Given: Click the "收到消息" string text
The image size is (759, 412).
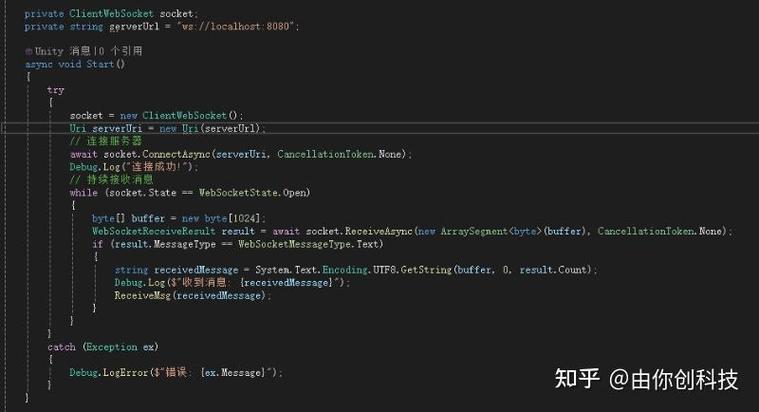Looking at the screenshot, I should click(x=204, y=282).
